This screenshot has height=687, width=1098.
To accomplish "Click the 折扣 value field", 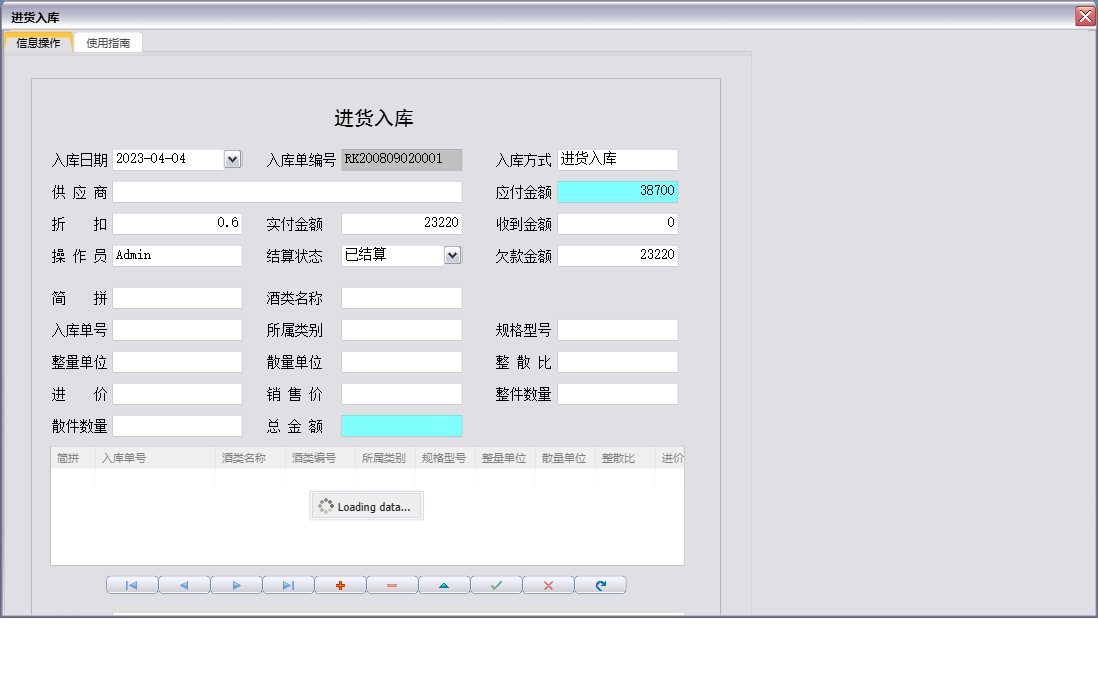I will (177, 223).
